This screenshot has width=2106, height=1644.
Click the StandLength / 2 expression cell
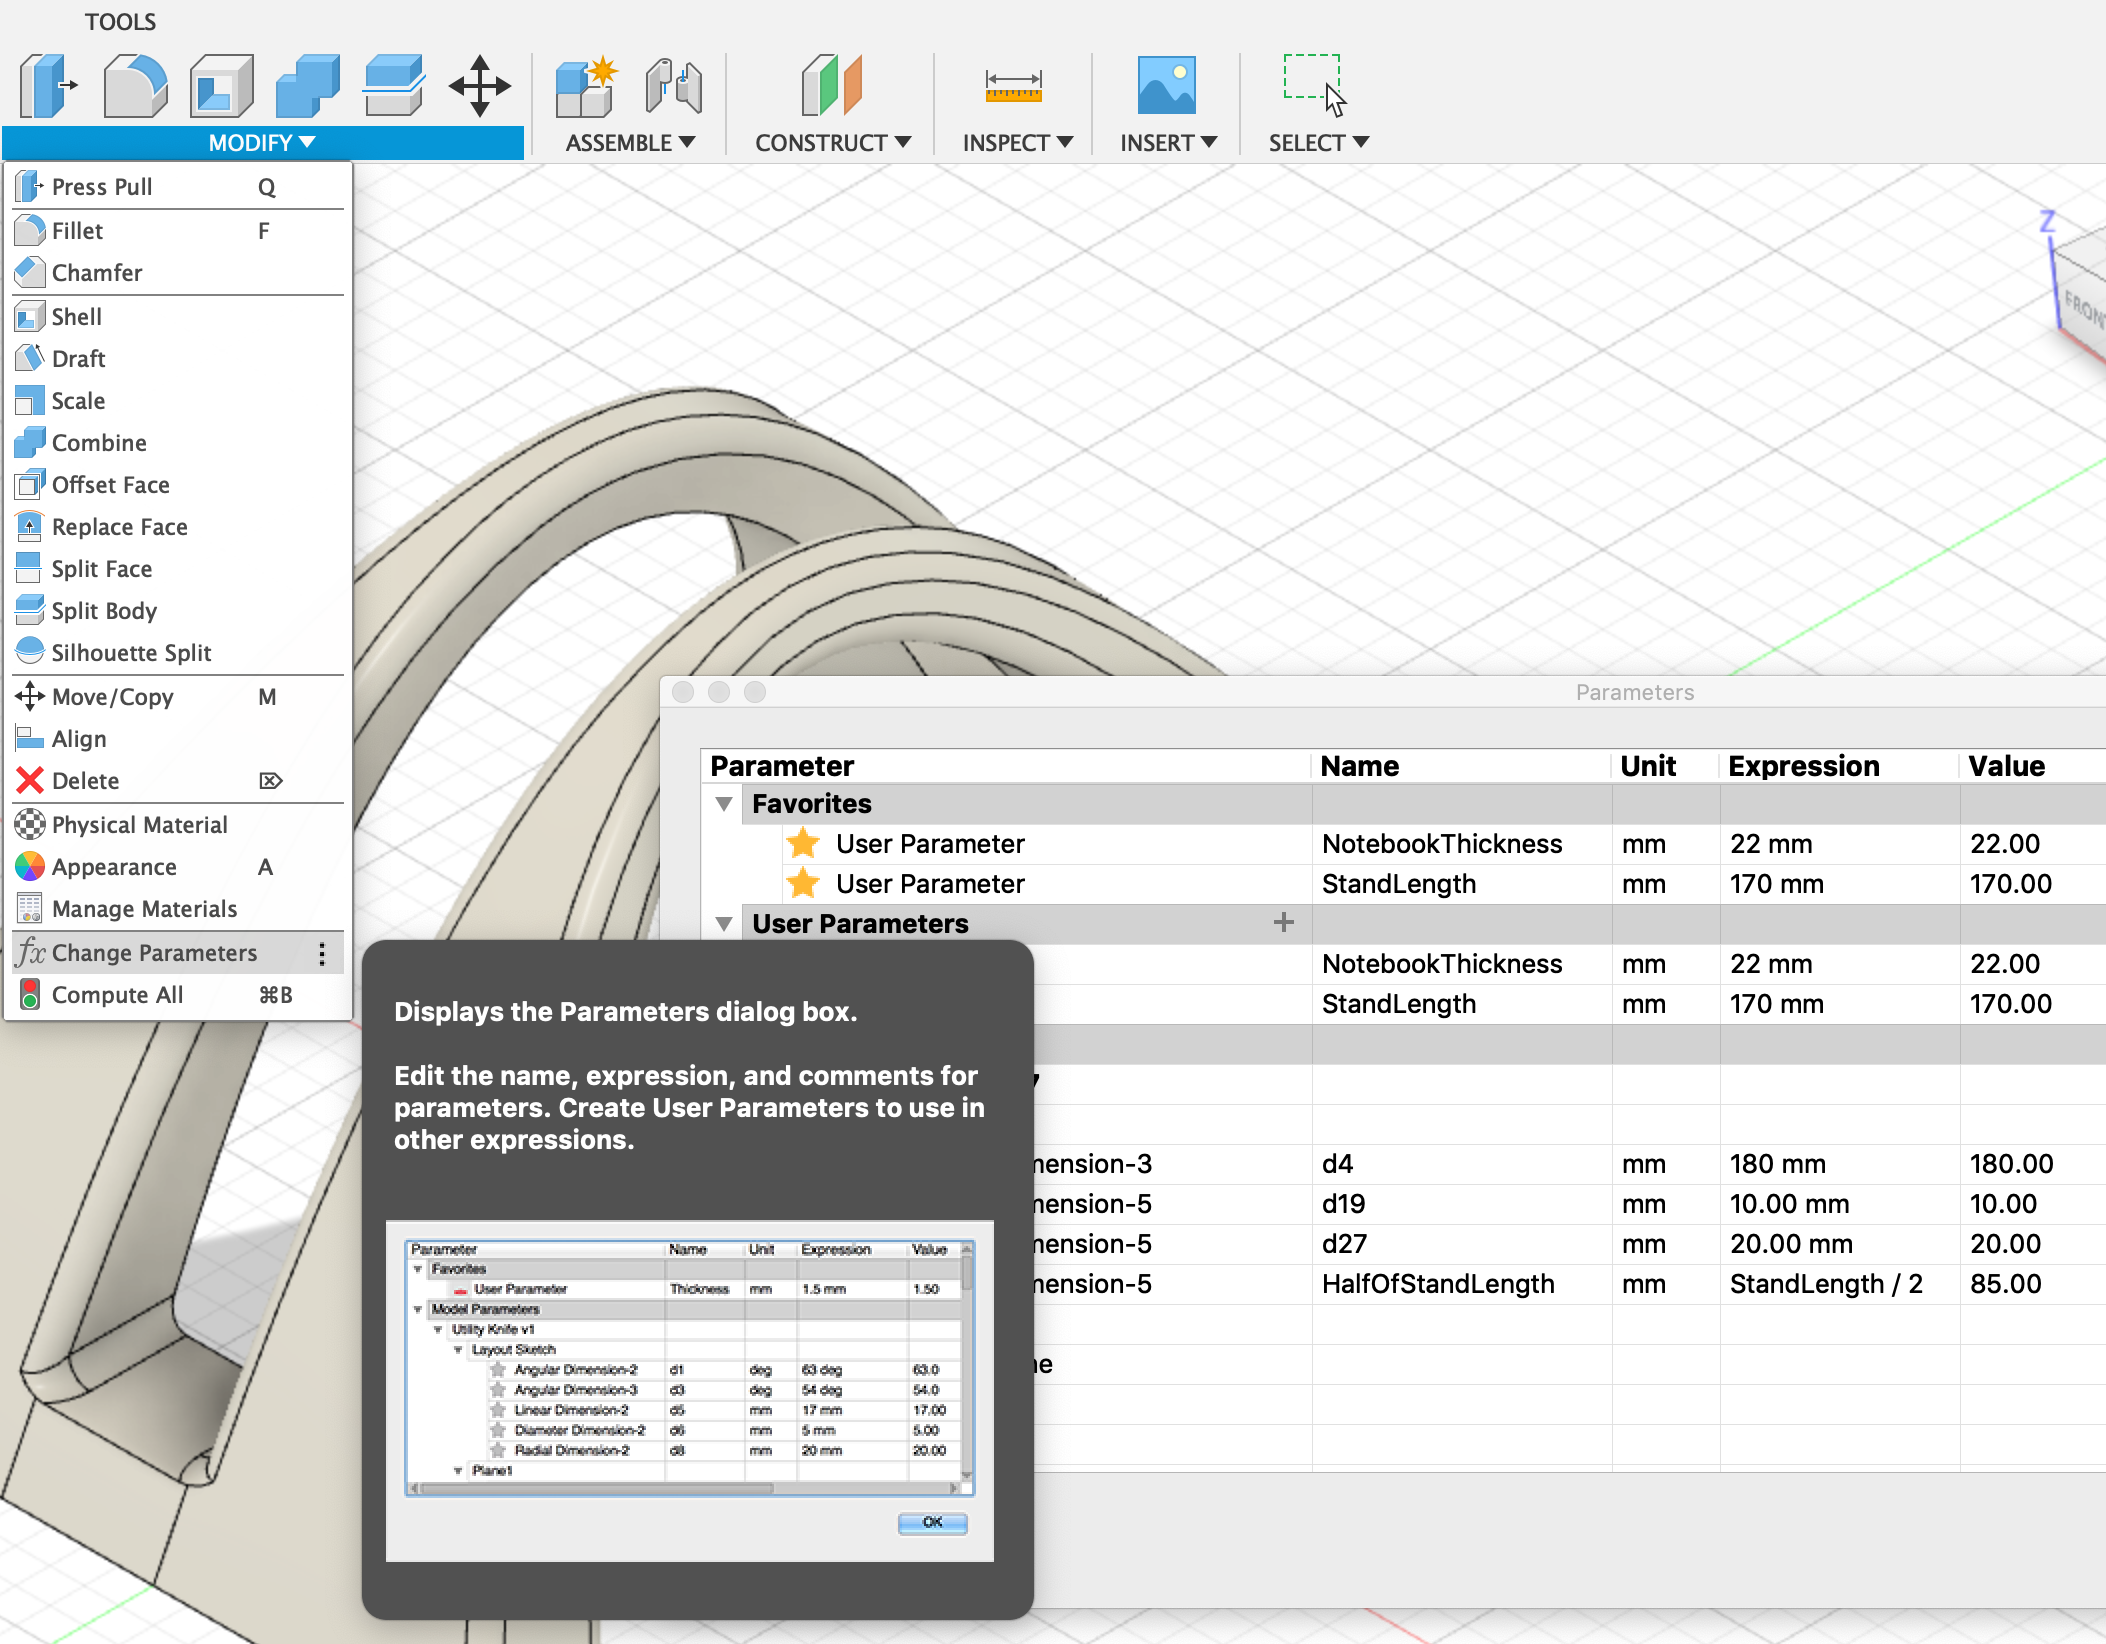point(1826,1283)
